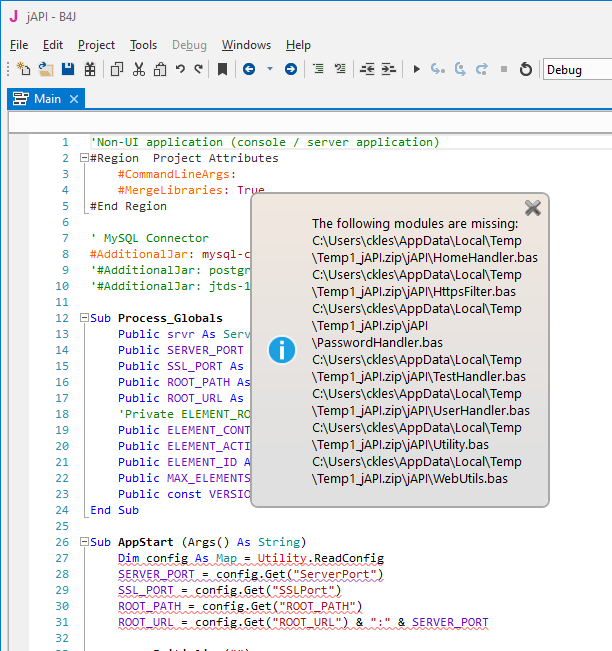The image size is (612, 651).
Task: Collapse the Sub AppStart block
Action: pyautogui.click(x=83, y=542)
